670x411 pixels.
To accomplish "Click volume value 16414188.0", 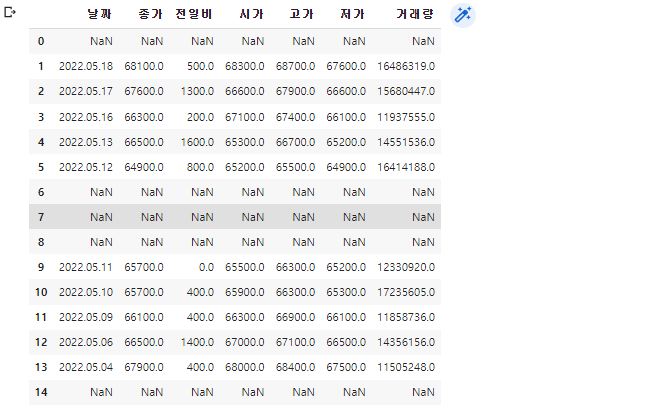I will [406, 167].
